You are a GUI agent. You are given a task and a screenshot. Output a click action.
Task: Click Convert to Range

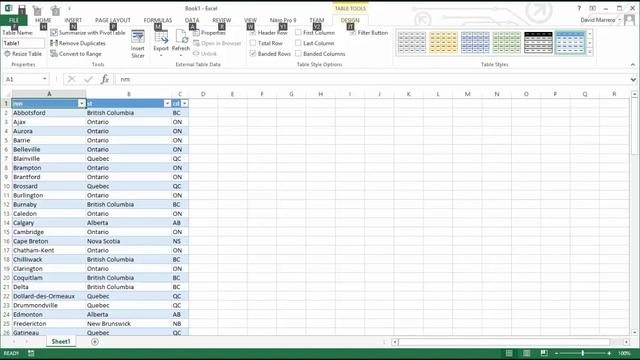tap(76, 54)
